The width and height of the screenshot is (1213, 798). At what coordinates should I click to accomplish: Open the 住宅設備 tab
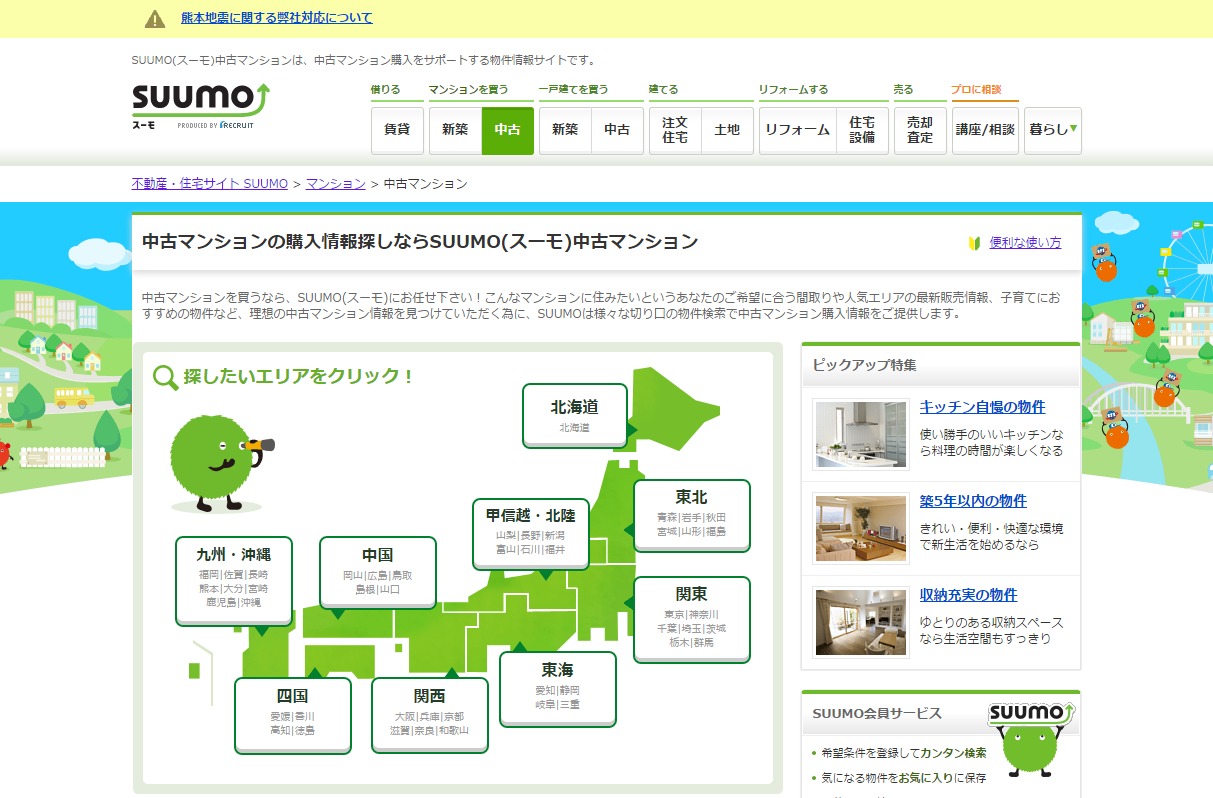(x=862, y=131)
